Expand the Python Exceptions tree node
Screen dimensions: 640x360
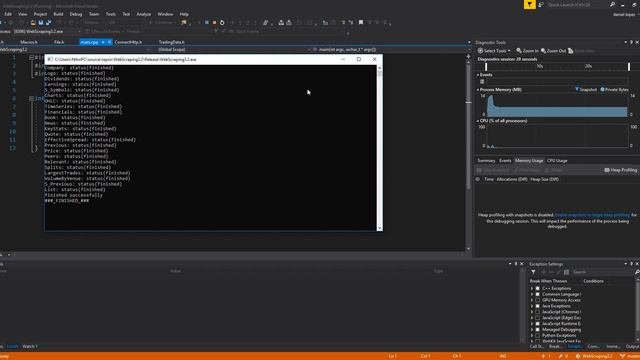pyautogui.click(x=532, y=336)
